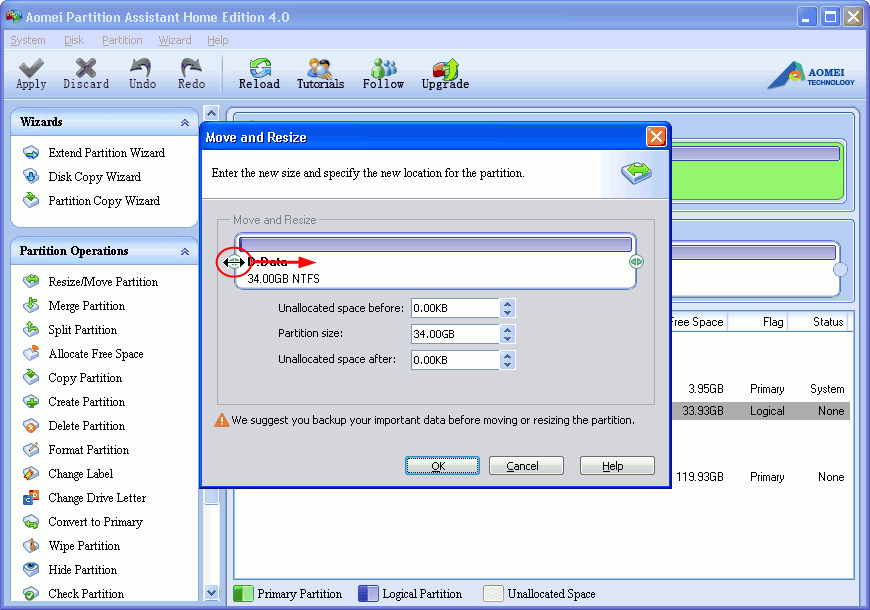Open the Wizard menu
Screen dimensions: 870x610
[x=175, y=40]
